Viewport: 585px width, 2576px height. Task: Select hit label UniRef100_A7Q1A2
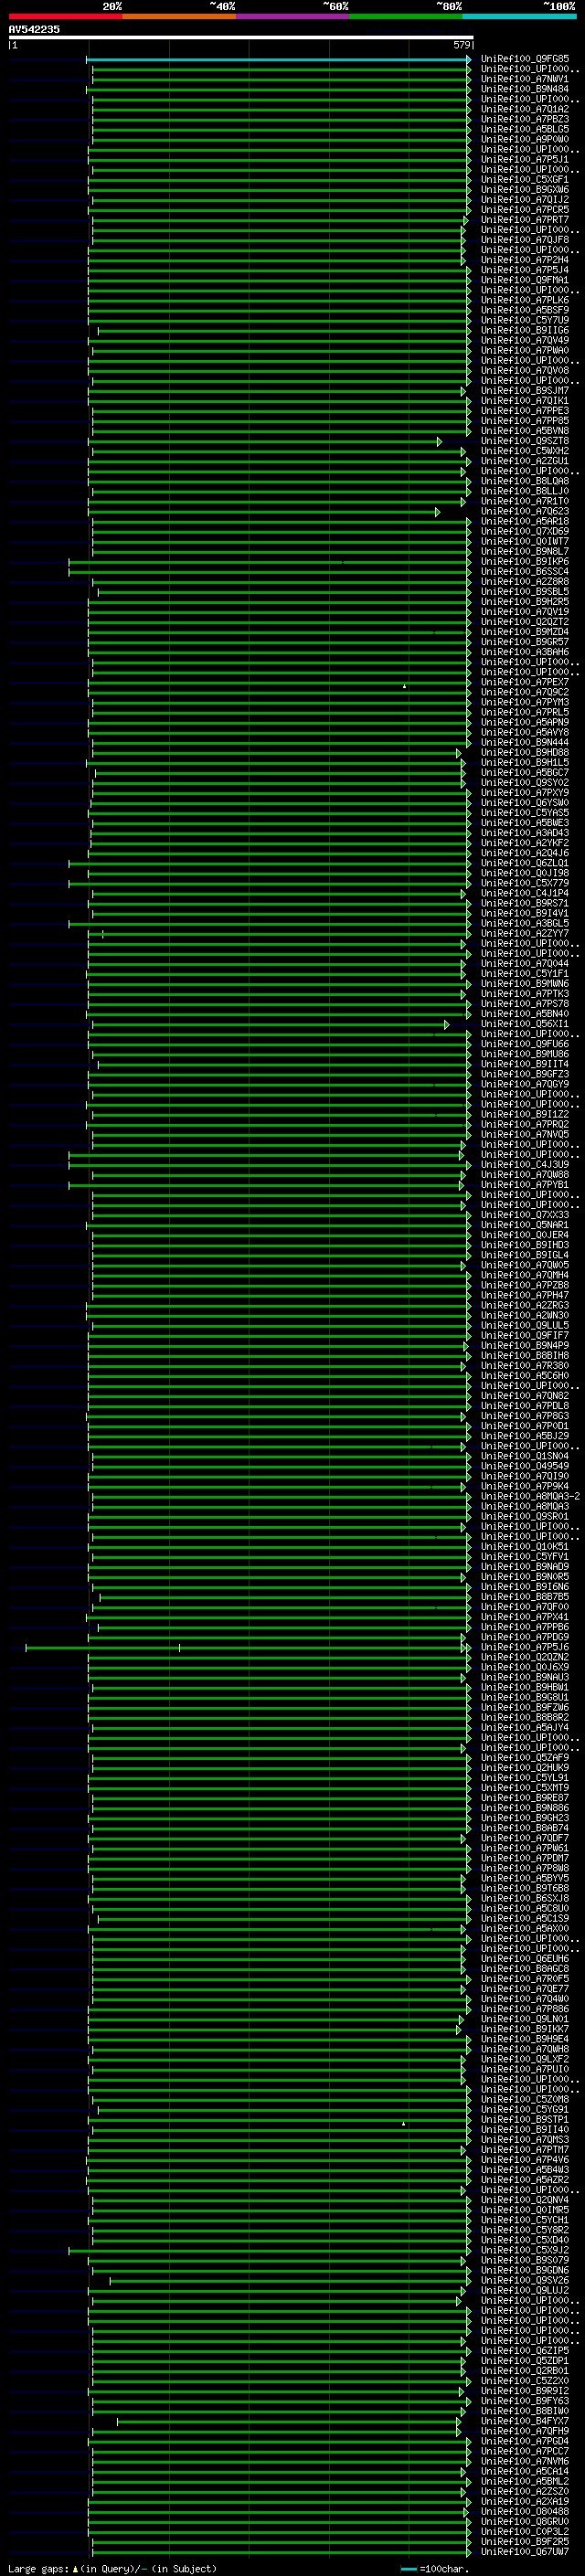tap(525, 109)
